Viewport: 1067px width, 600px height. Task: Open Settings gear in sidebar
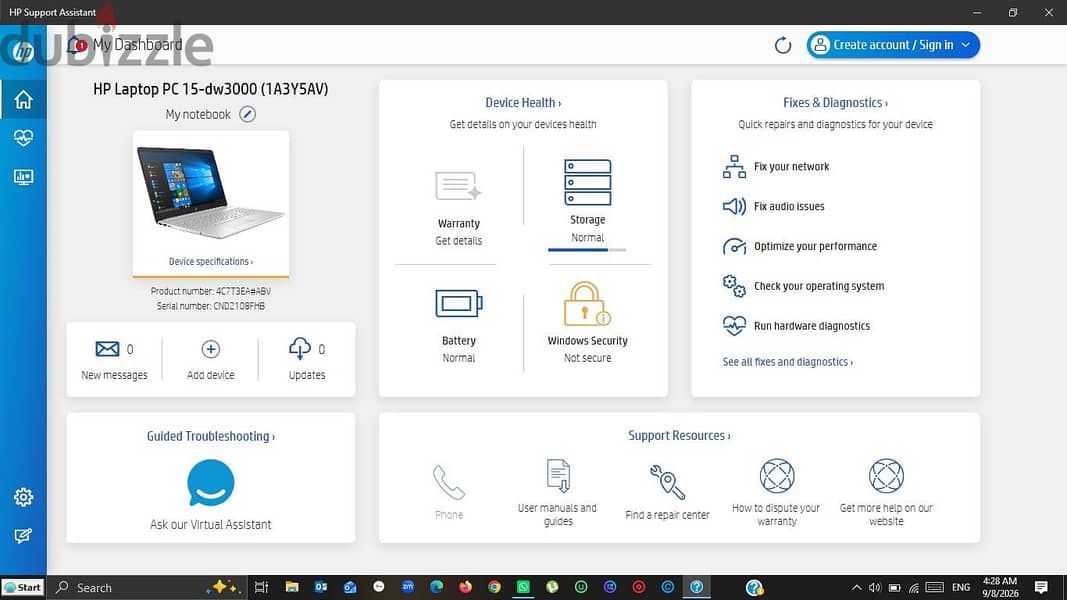pos(23,497)
